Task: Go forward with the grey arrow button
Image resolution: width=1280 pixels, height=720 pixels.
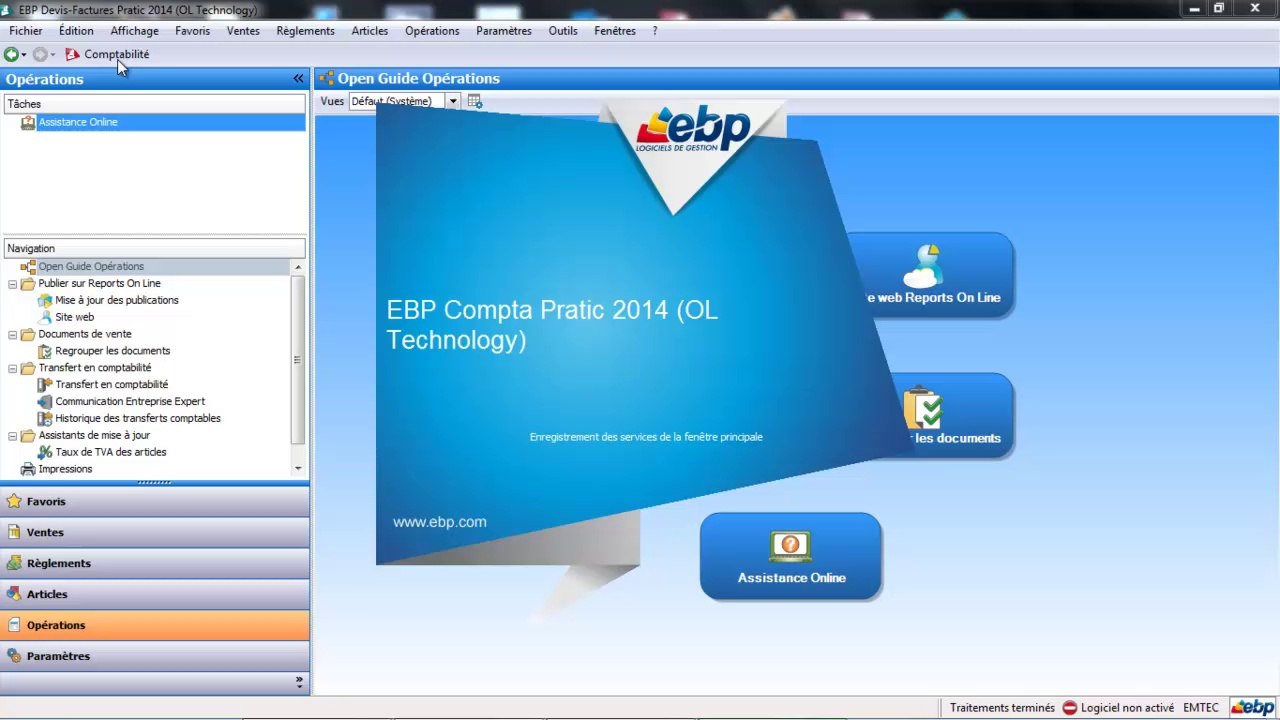Action: (40, 54)
